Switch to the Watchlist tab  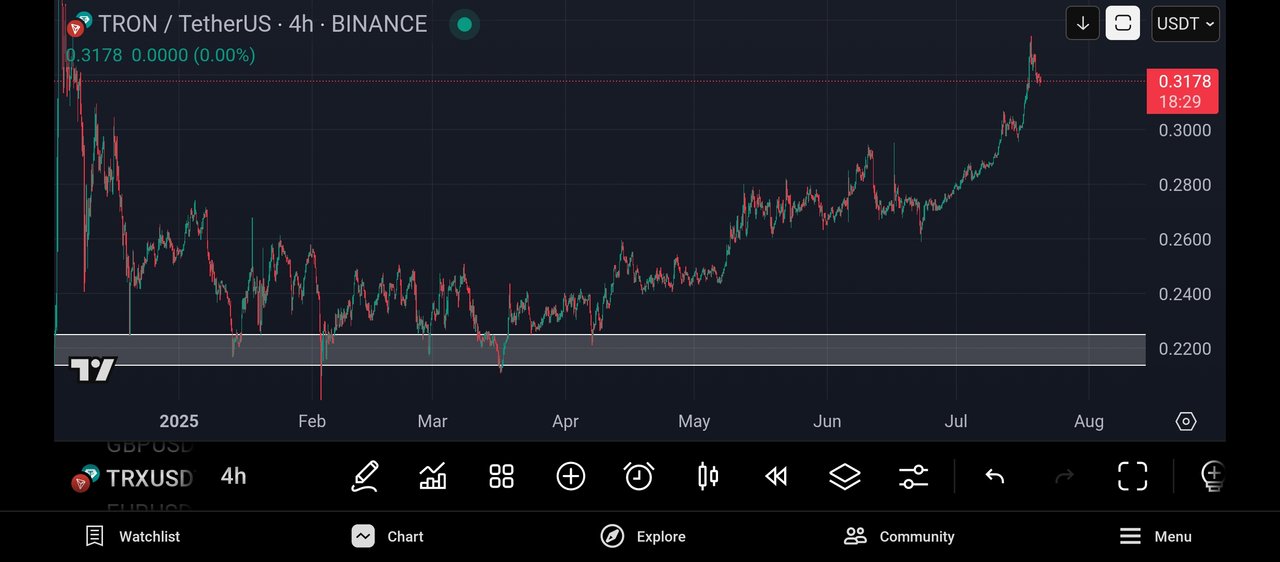tap(132, 536)
